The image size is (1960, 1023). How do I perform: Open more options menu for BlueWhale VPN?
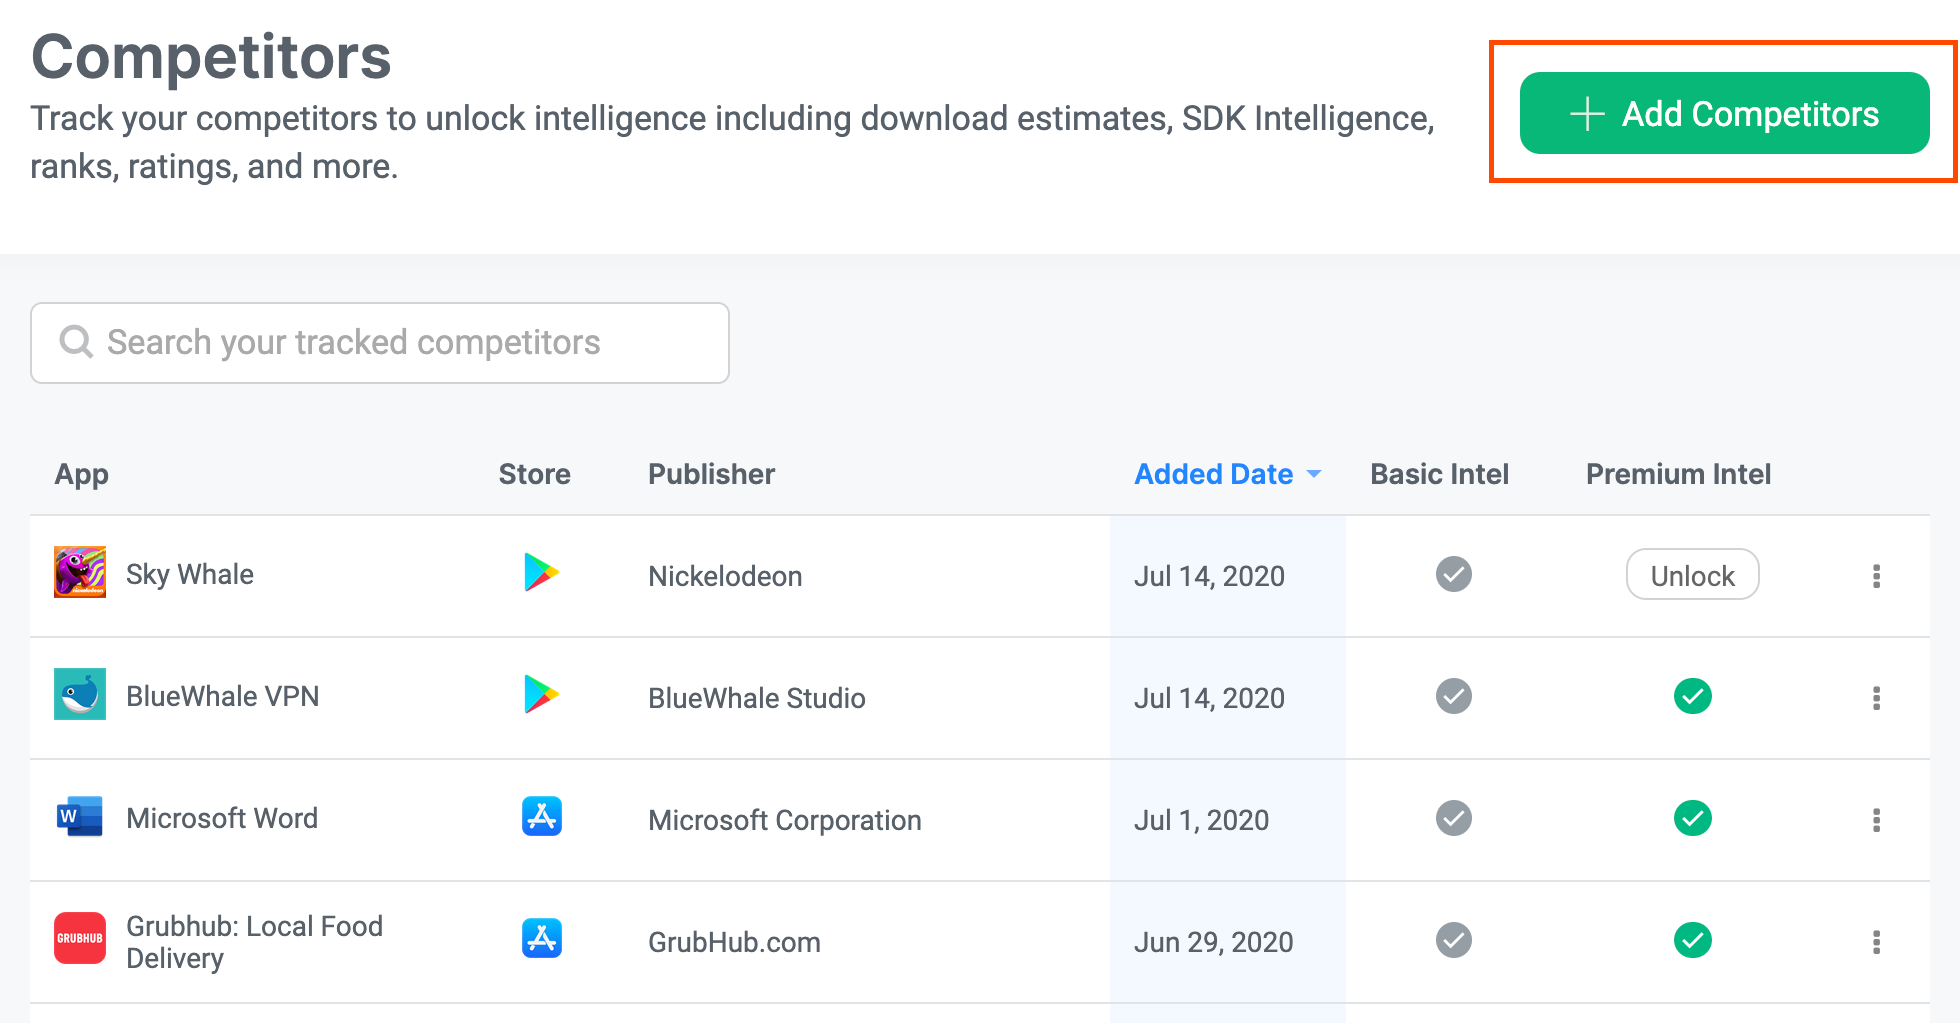[1877, 698]
